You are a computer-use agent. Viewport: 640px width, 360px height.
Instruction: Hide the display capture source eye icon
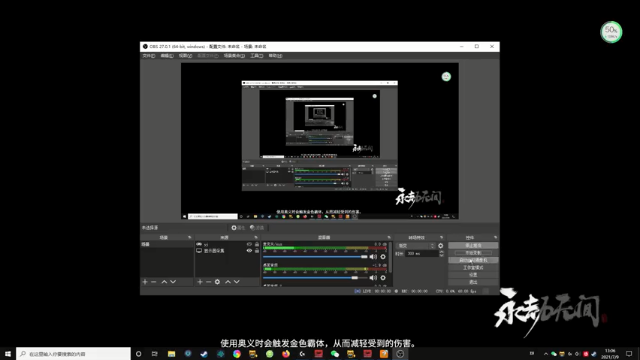click(x=249, y=251)
